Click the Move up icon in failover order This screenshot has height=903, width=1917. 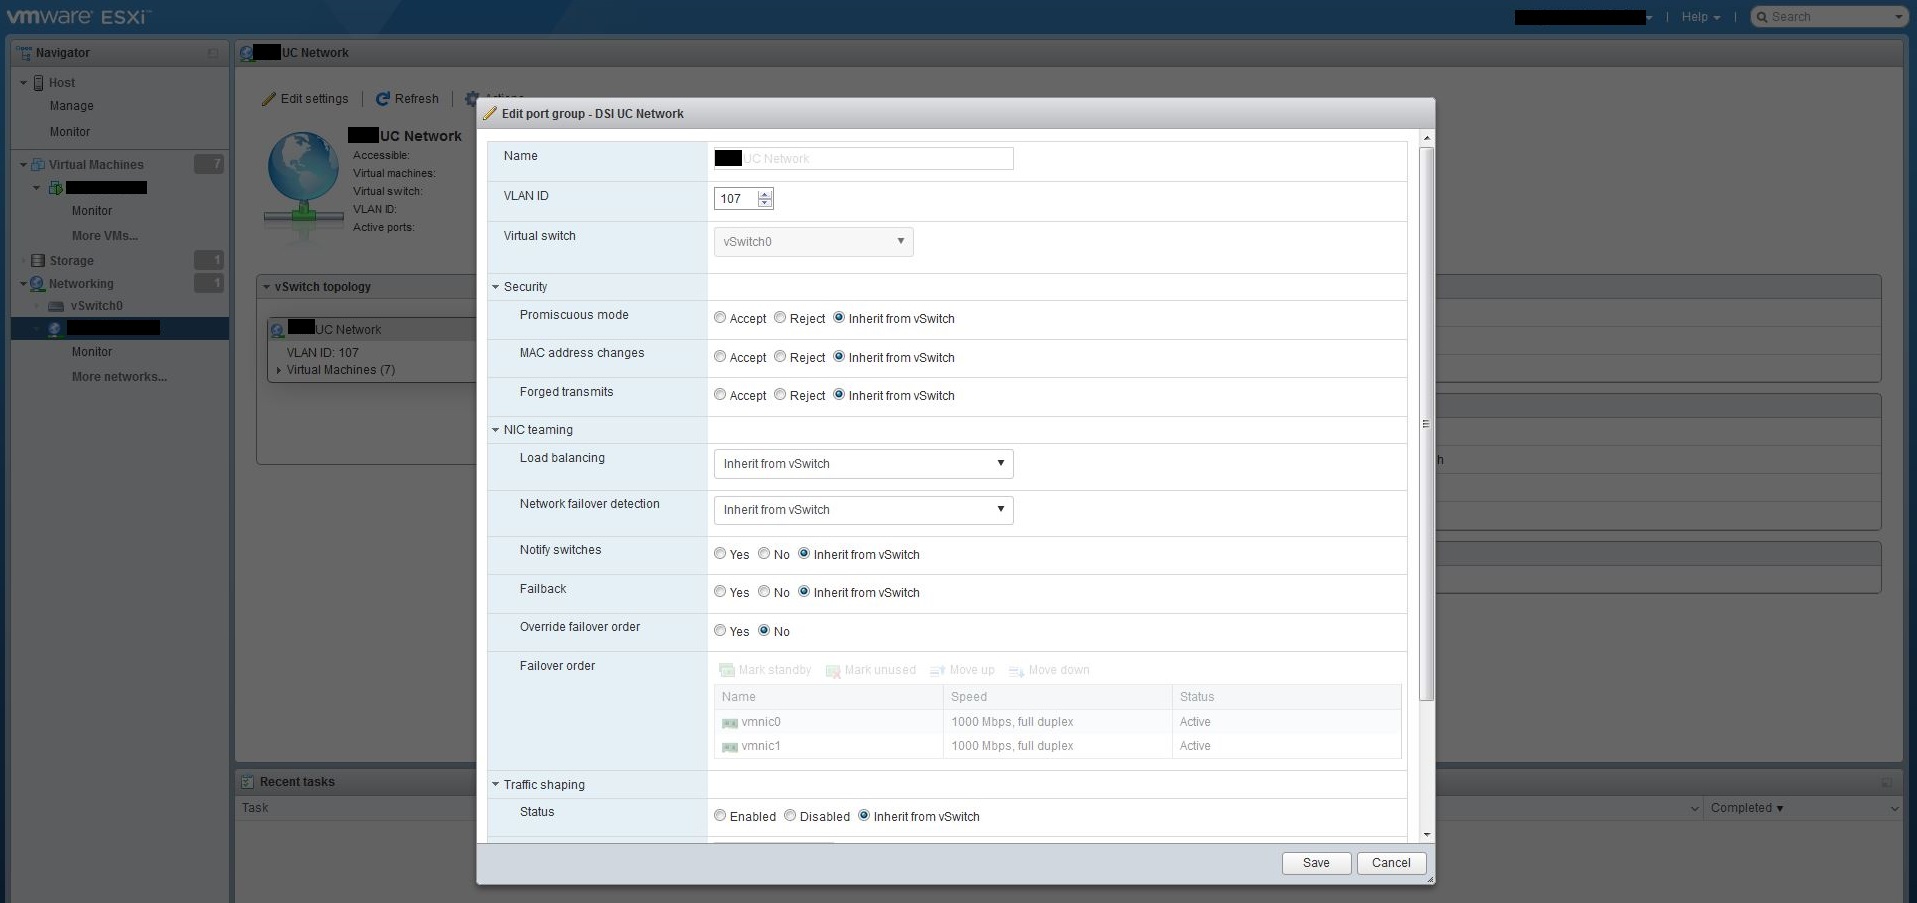937,670
